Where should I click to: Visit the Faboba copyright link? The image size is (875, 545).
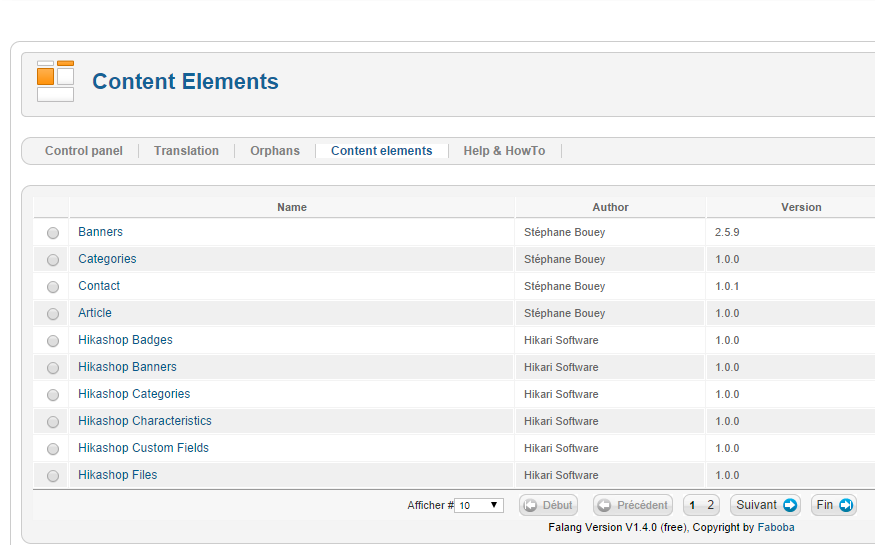(776, 527)
